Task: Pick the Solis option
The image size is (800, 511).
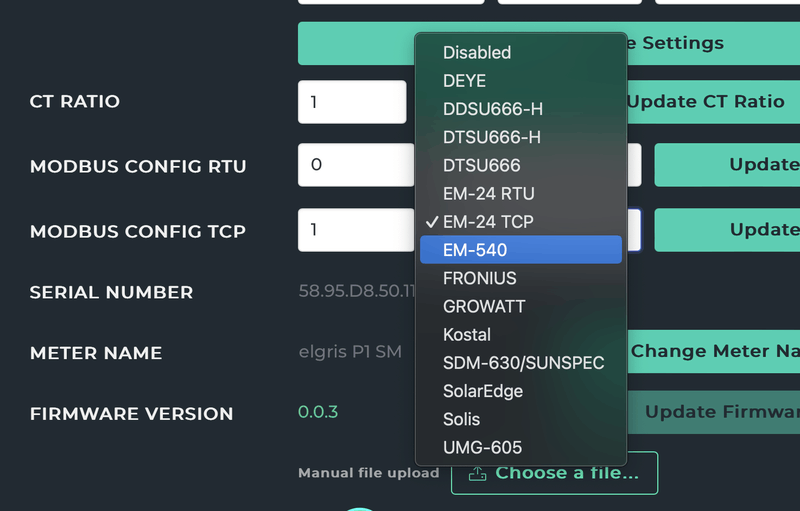Action: (x=461, y=419)
